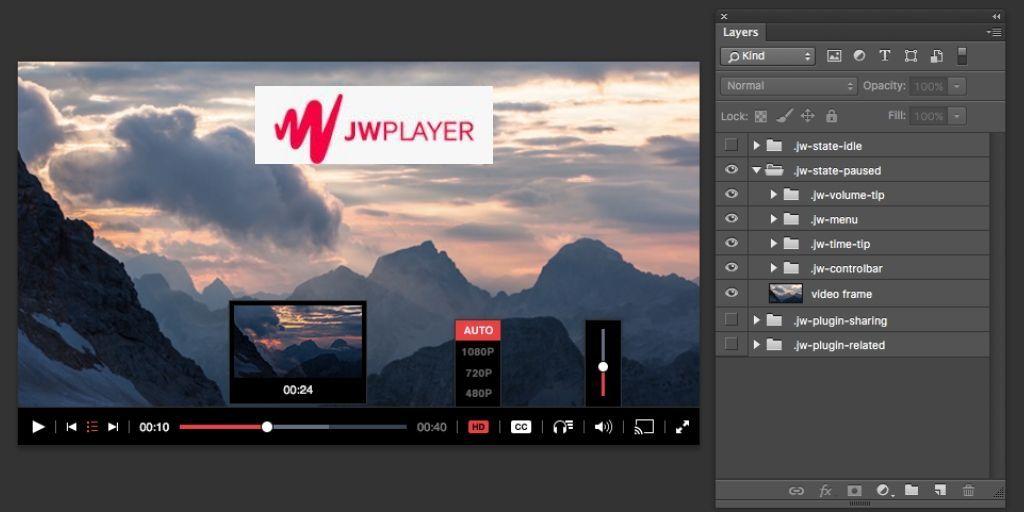
Task: Open the Opacity dropdown arrow
Action: [957, 86]
